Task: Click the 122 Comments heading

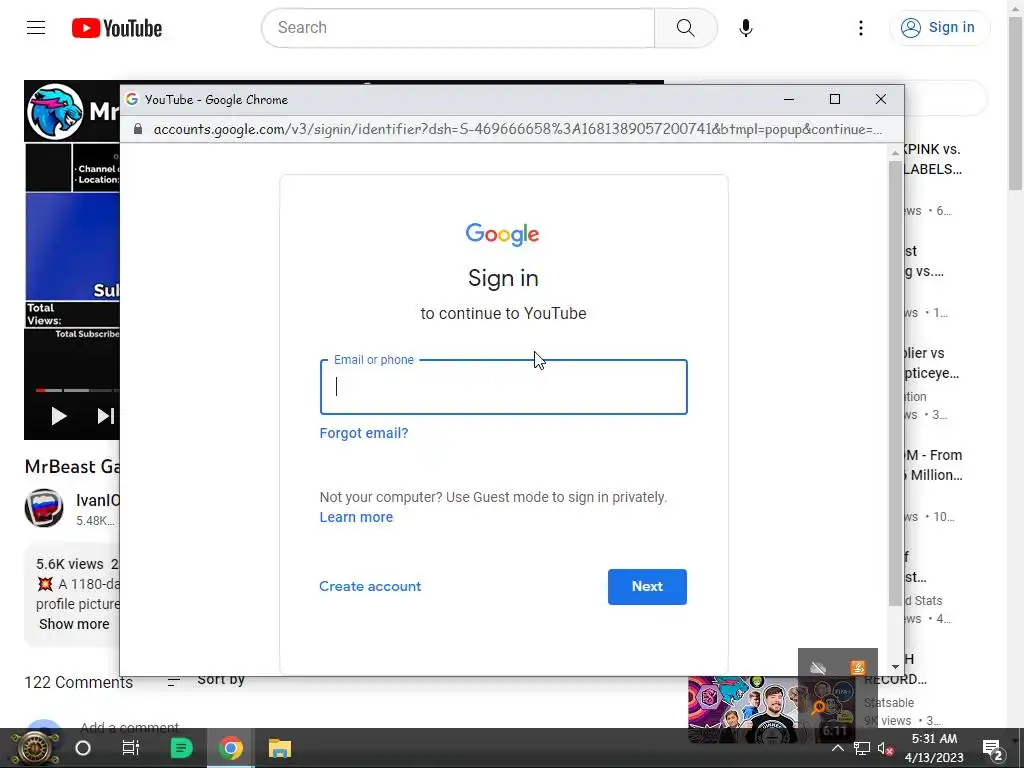Action: pyautogui.click(x=78, y=682)
